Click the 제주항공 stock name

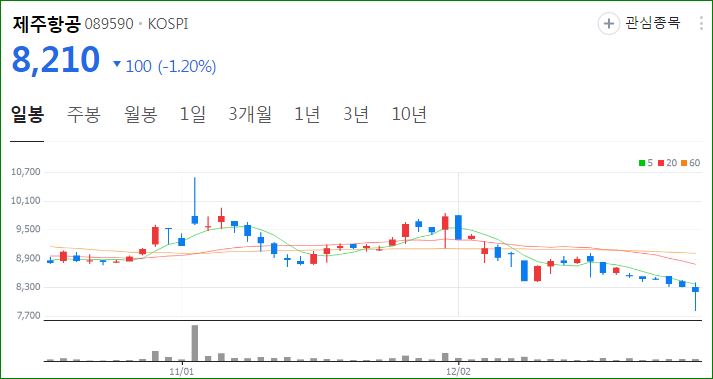click(x=46, y=24)
